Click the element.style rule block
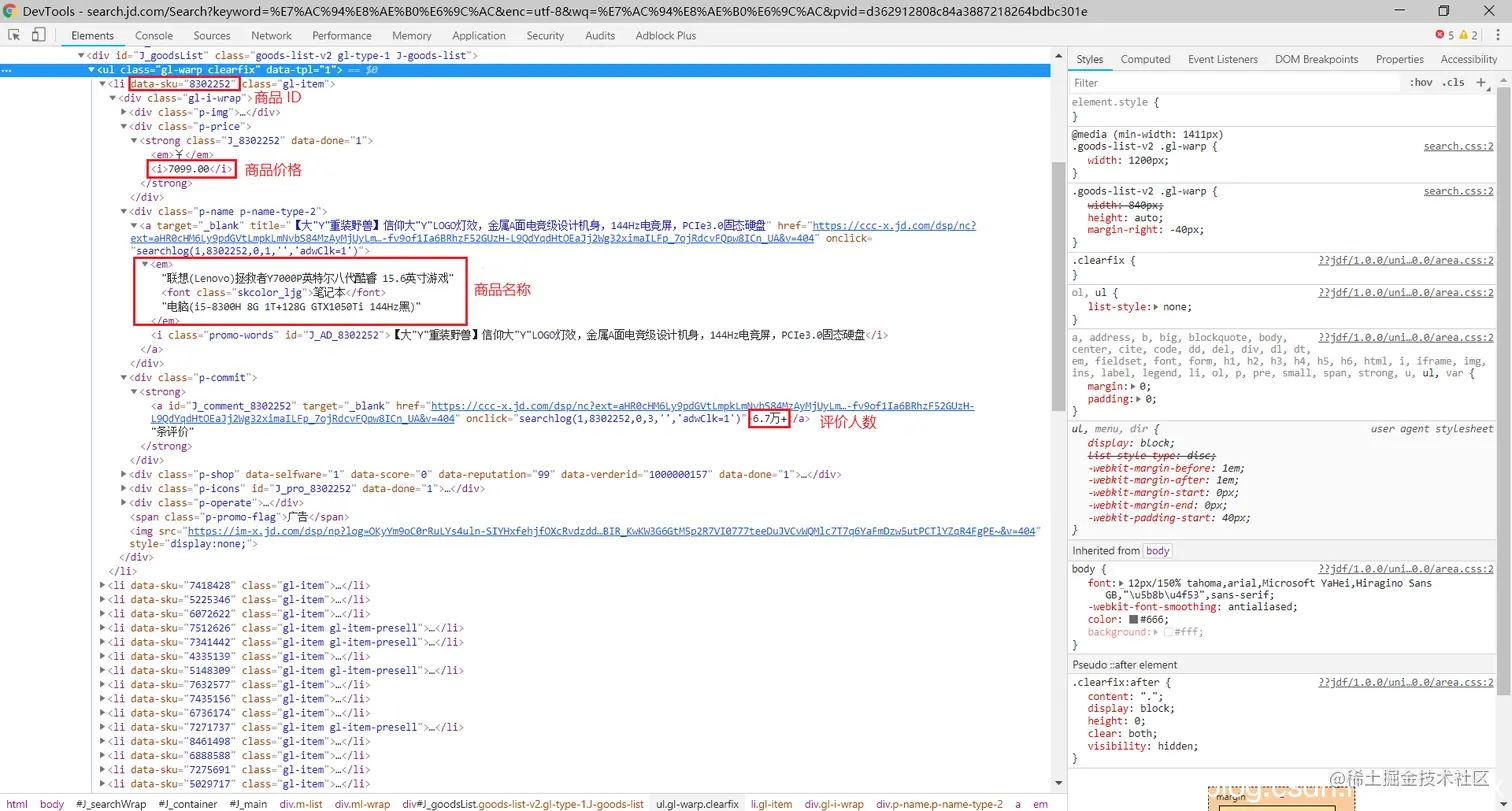The width and height of the screenshot is (1512, 811). (x=1282, y=110)
